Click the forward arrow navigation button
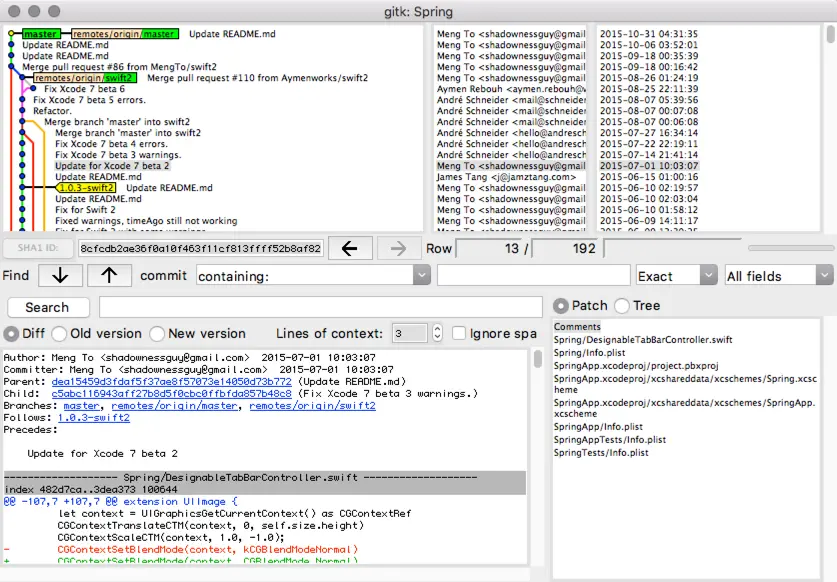 398,248
